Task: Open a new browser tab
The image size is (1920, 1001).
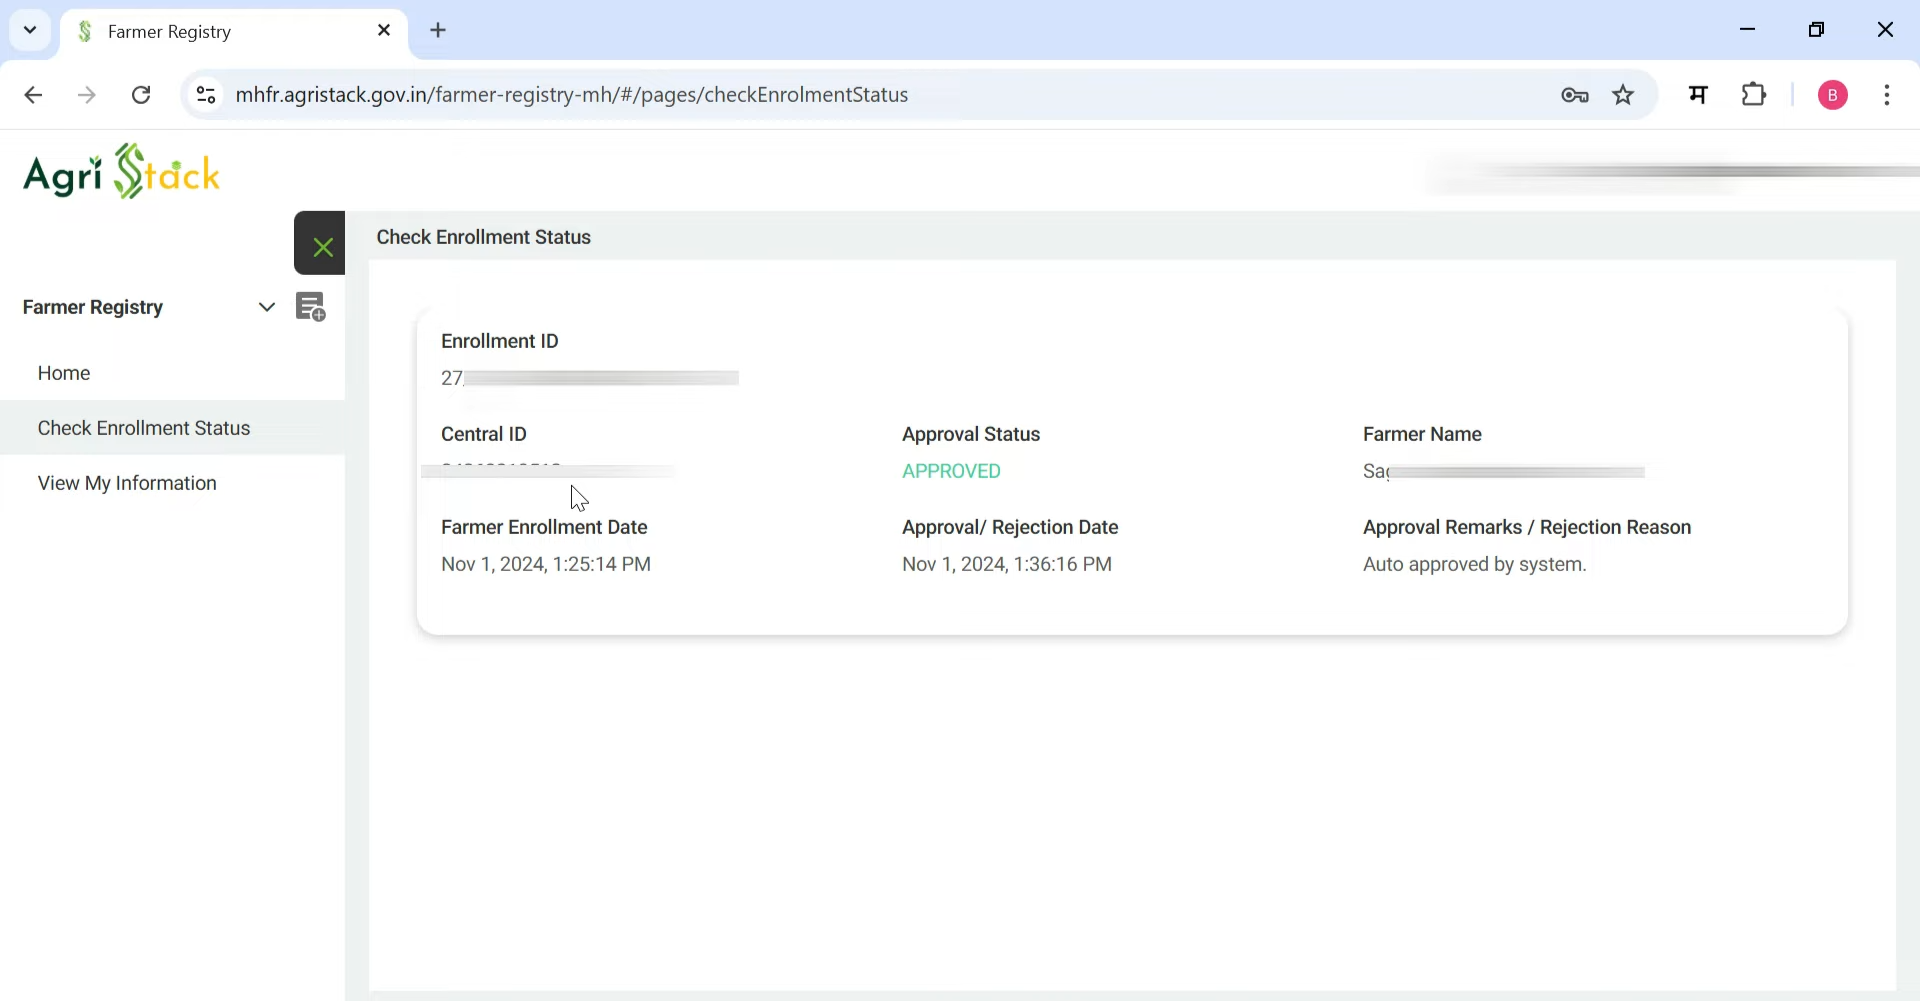Action: [439, 30]
